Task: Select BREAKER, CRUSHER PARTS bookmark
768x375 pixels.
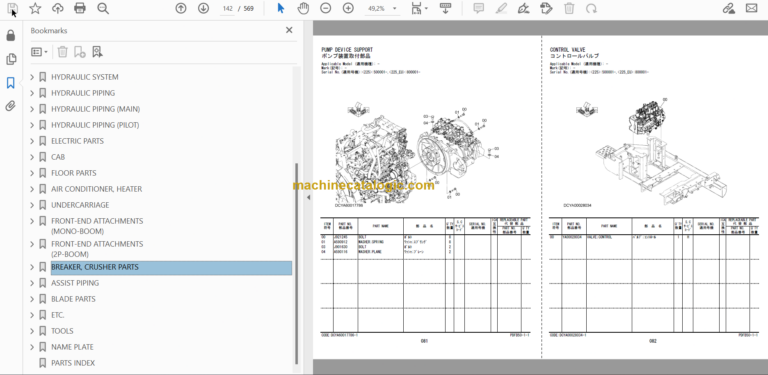Action: click(x=171, y=267)
